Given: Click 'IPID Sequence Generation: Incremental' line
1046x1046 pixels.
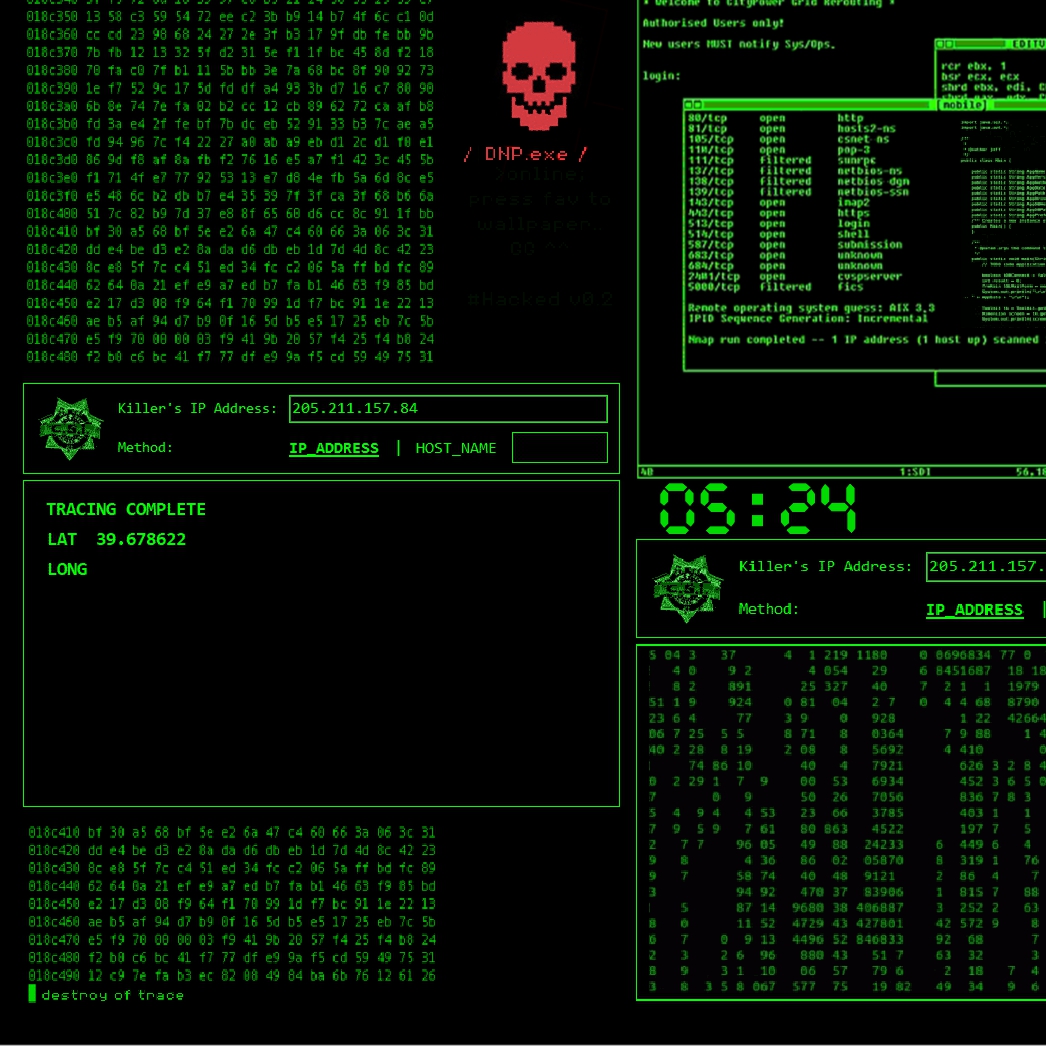Looking at the screenshot, I should click(808, 319).
